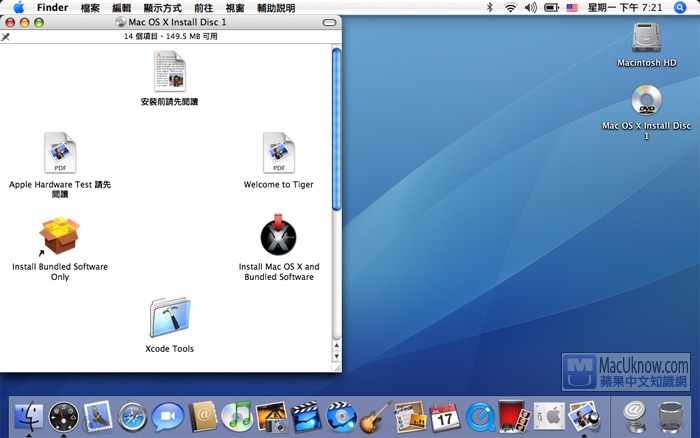Launch GarageBand from the Dock

tap(375, 417)
